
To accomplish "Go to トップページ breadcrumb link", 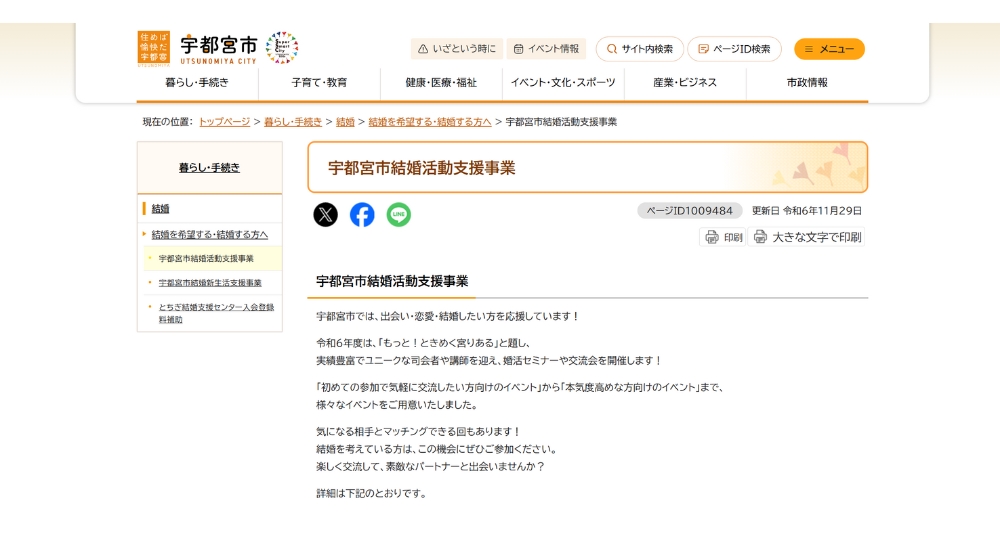I will pyautogui.click(x=224, y=122).
